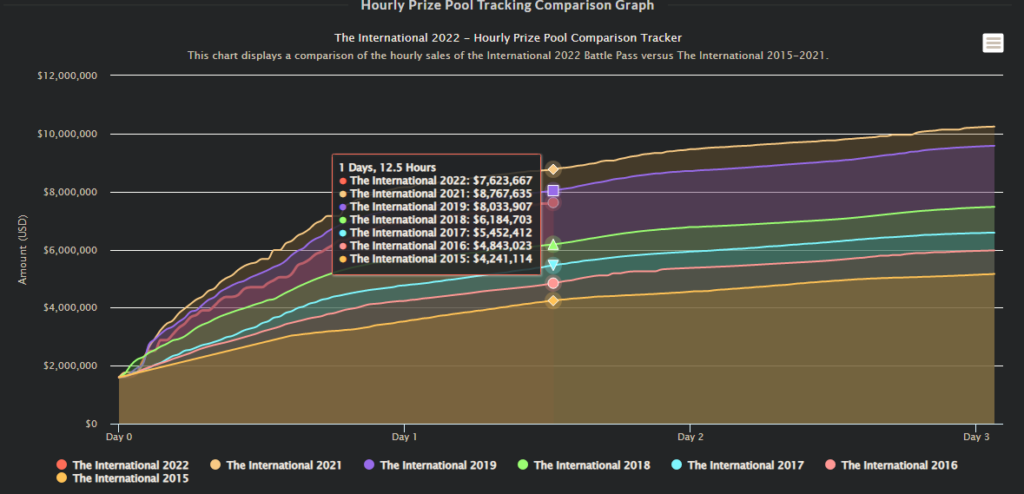Click the green triangle marker for International 2018

coord(553,244)
